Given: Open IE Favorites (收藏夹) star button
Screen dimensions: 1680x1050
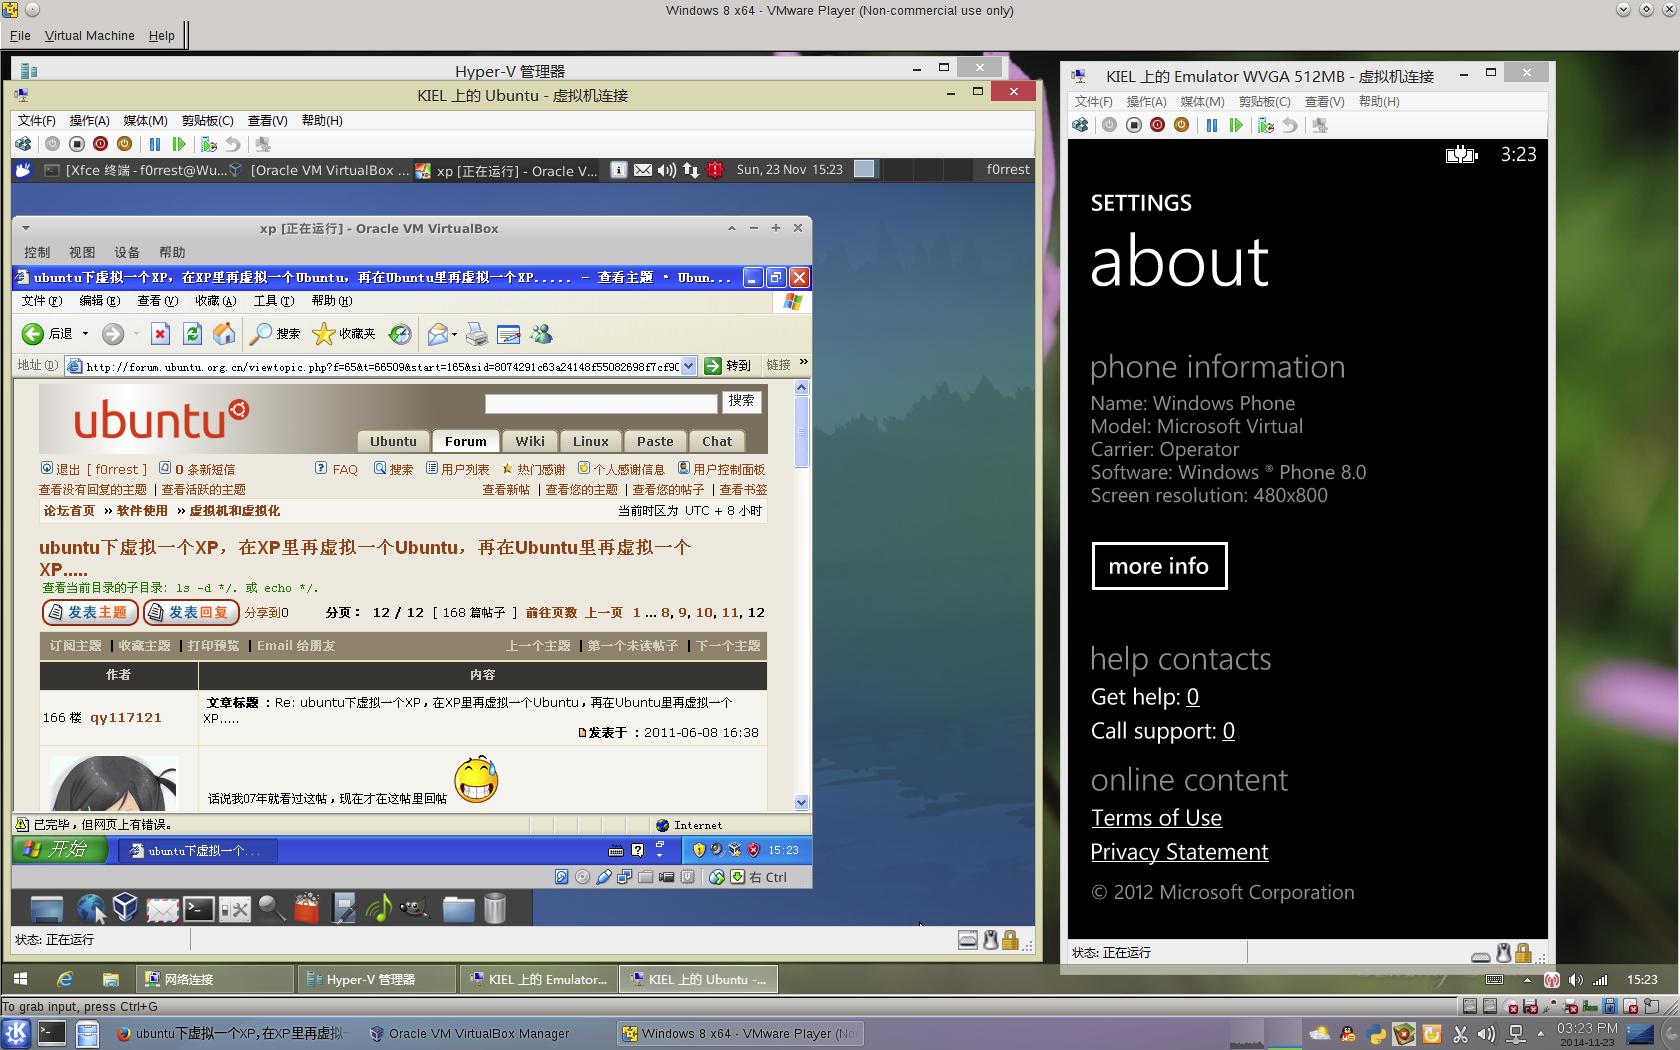Looking at the screenshot, I should click(x=344, y=334).
